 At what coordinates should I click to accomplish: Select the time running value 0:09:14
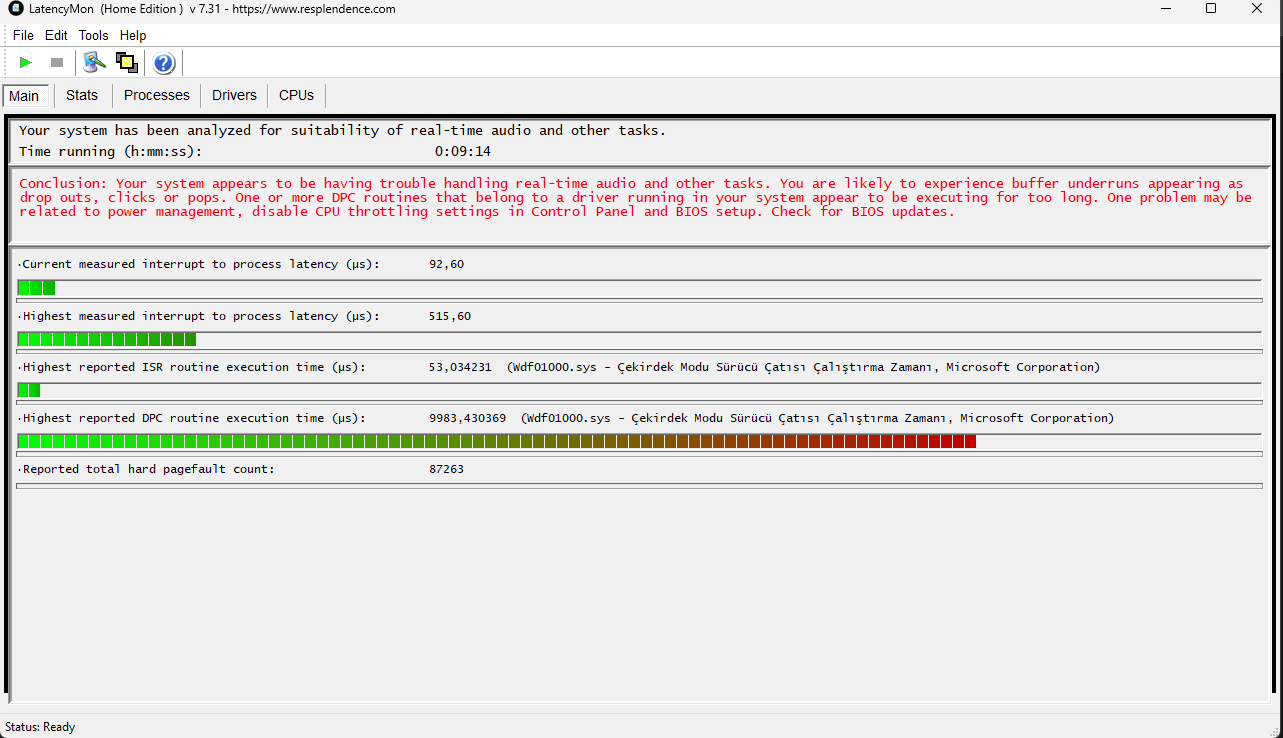coord(462,152)
